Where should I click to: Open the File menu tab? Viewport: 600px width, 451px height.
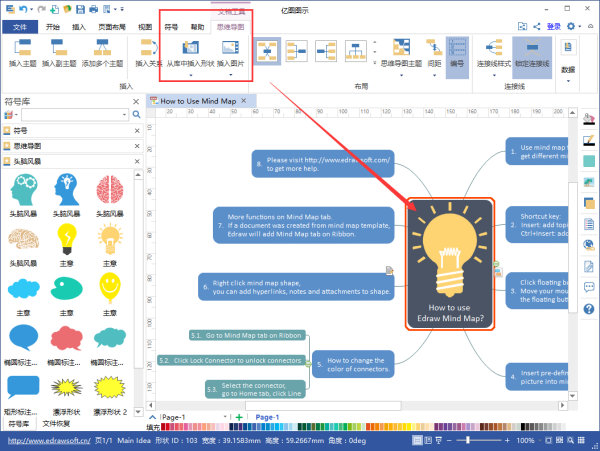coord(20,27)
